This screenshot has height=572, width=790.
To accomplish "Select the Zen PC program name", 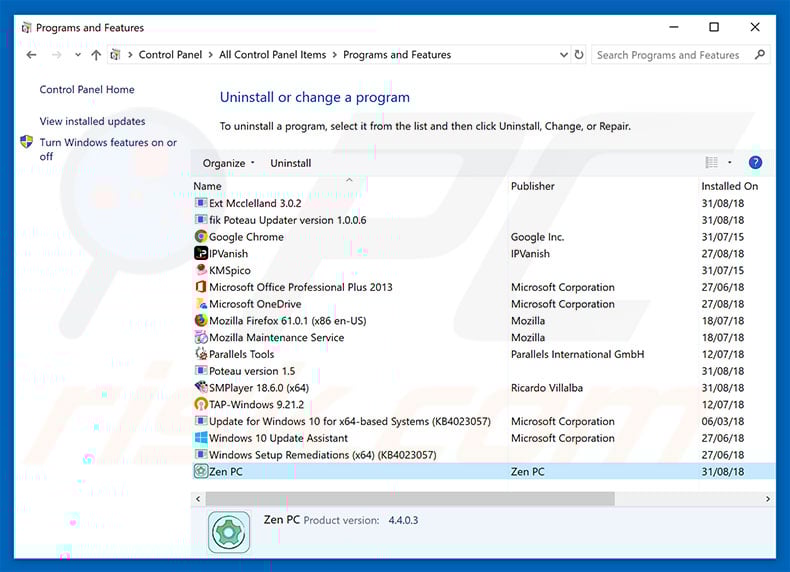I will 226,471.
